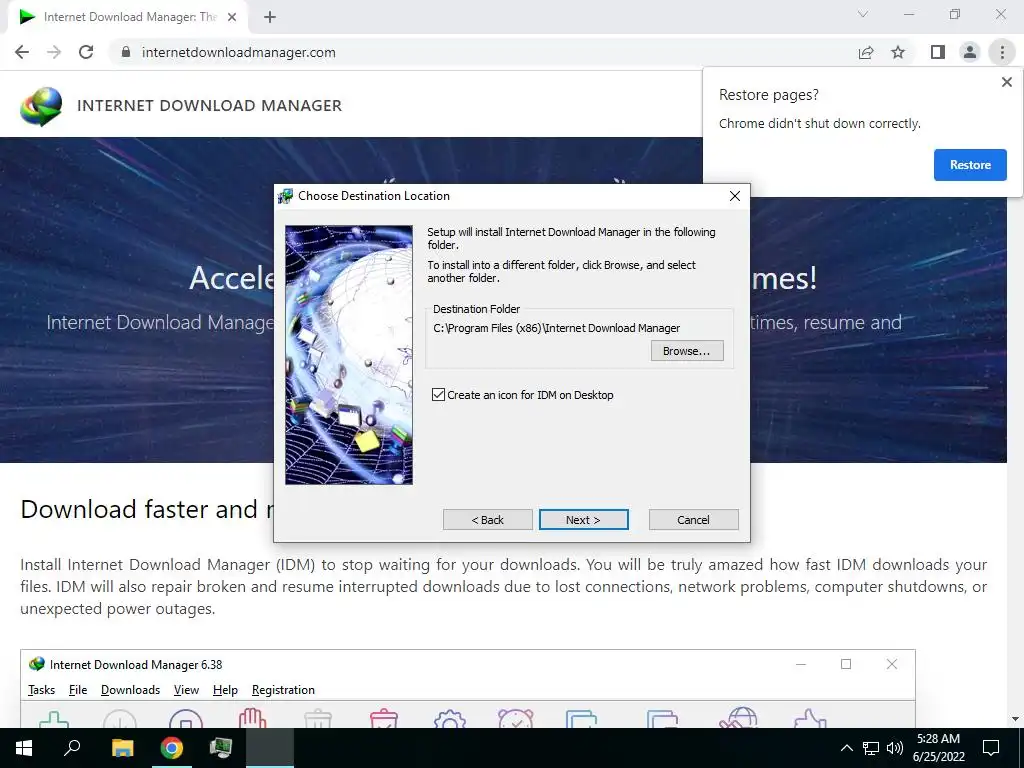This screenshot has width=1024, height=768.
Task: Open Browse to pick a destination folder
Action: click(686, 351)
